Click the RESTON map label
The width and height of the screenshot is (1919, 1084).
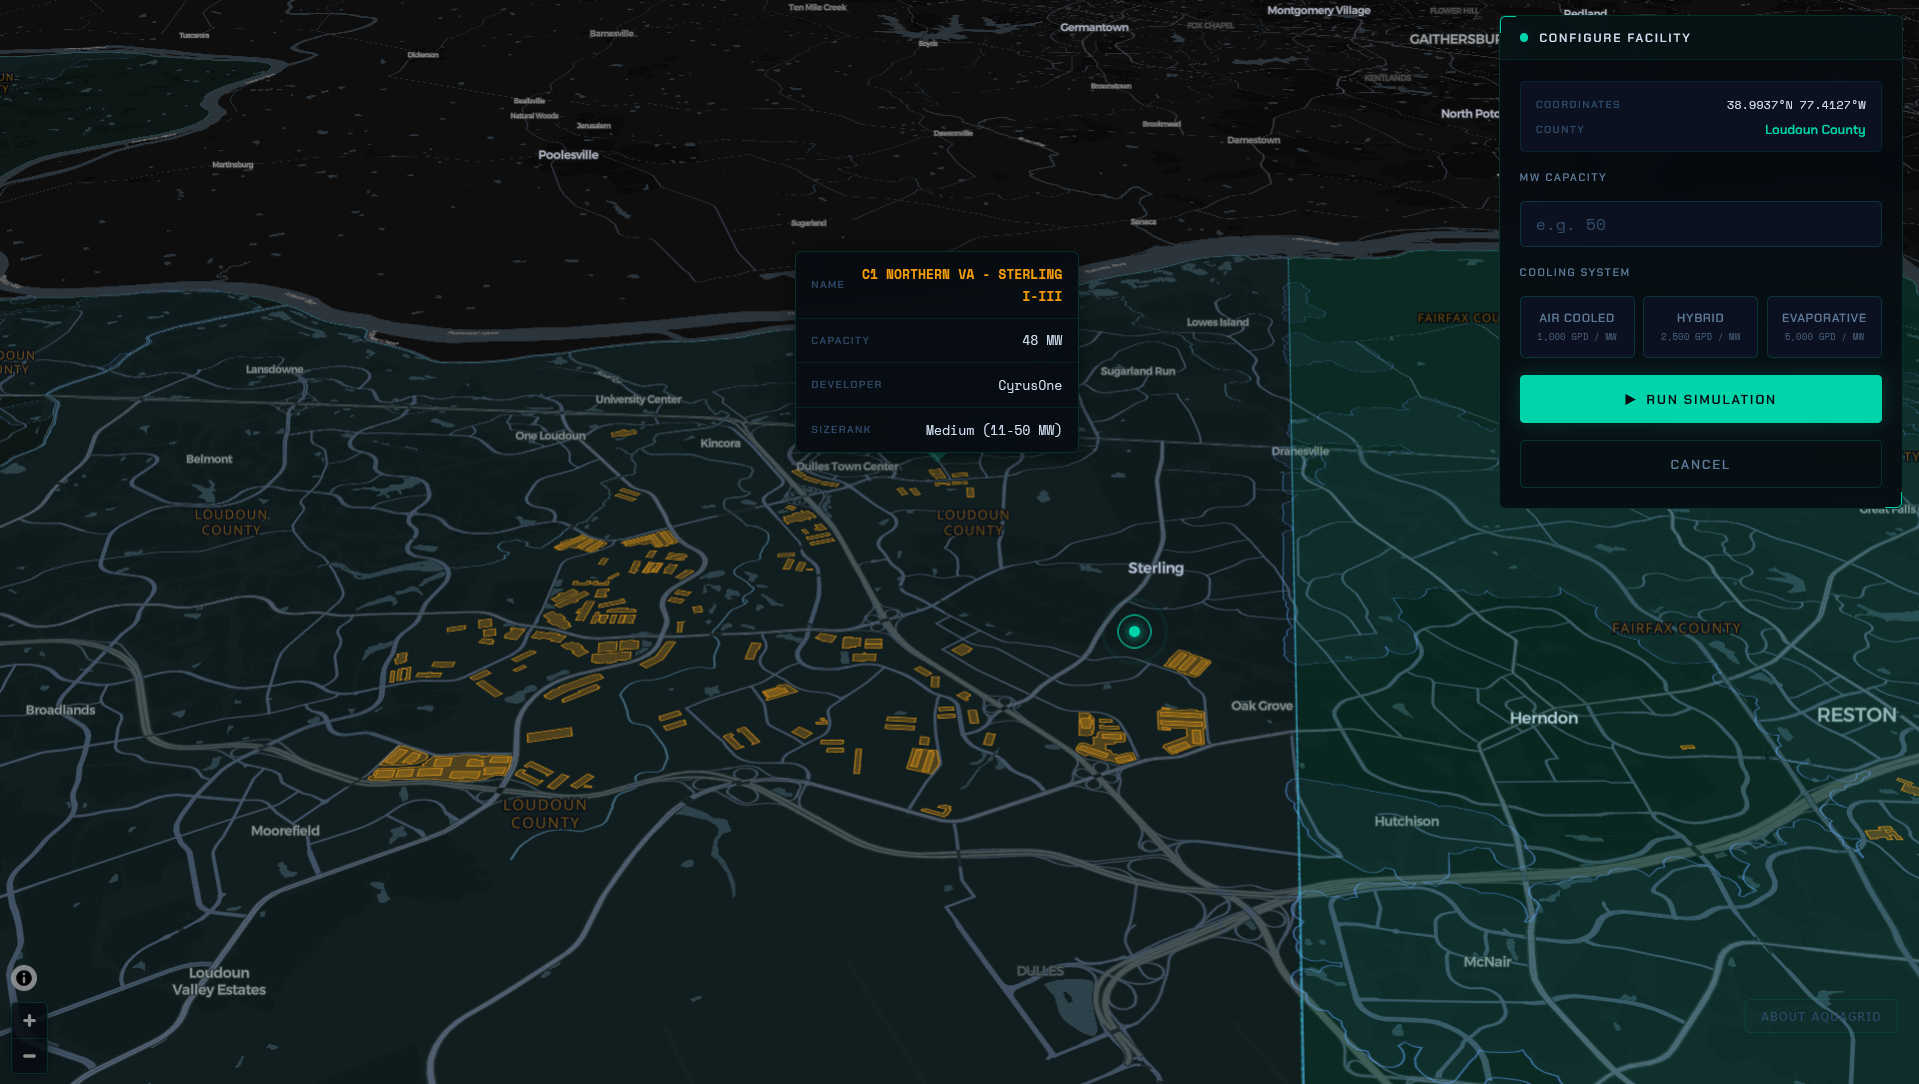click(x=1857, y=715)
